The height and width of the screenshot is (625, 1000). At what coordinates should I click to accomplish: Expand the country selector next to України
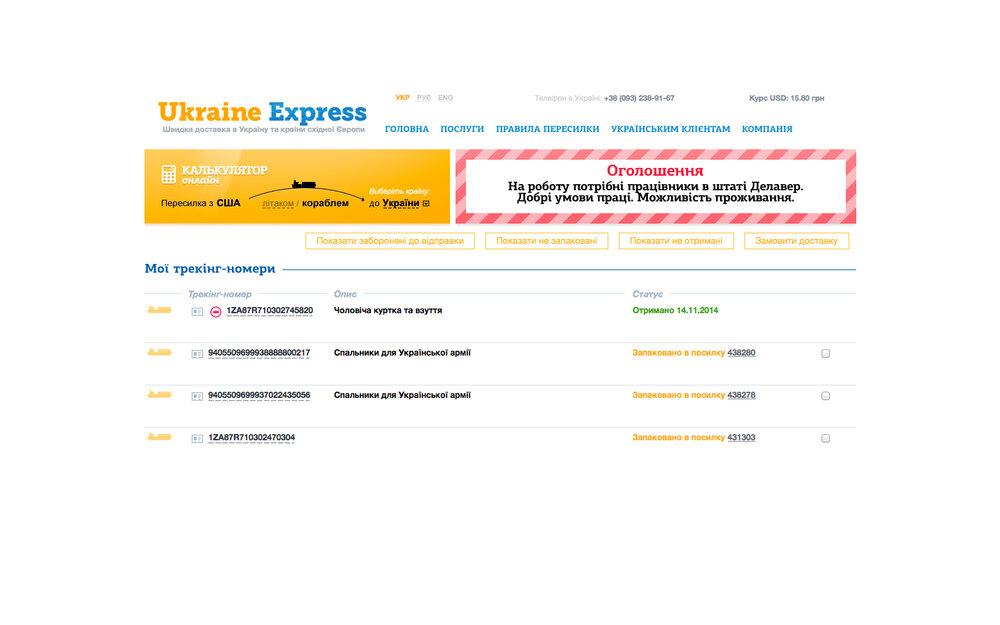coord(426,203)
